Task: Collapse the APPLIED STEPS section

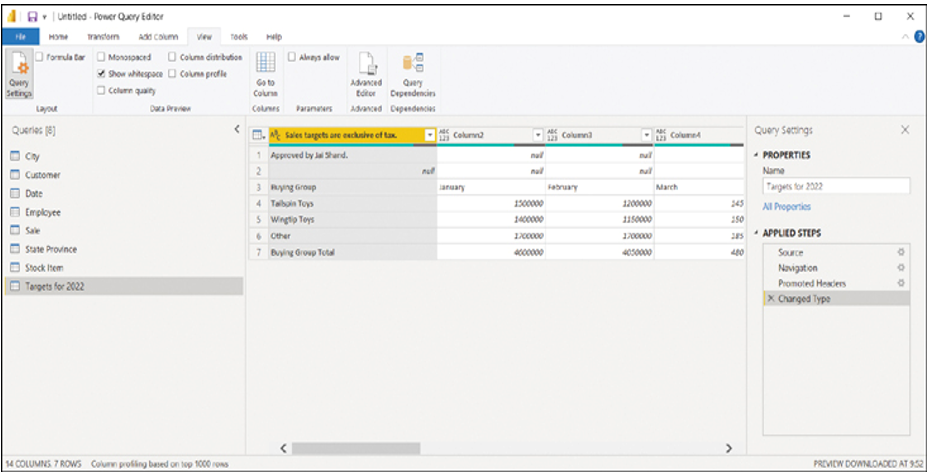Action: [x=756, y=233]
